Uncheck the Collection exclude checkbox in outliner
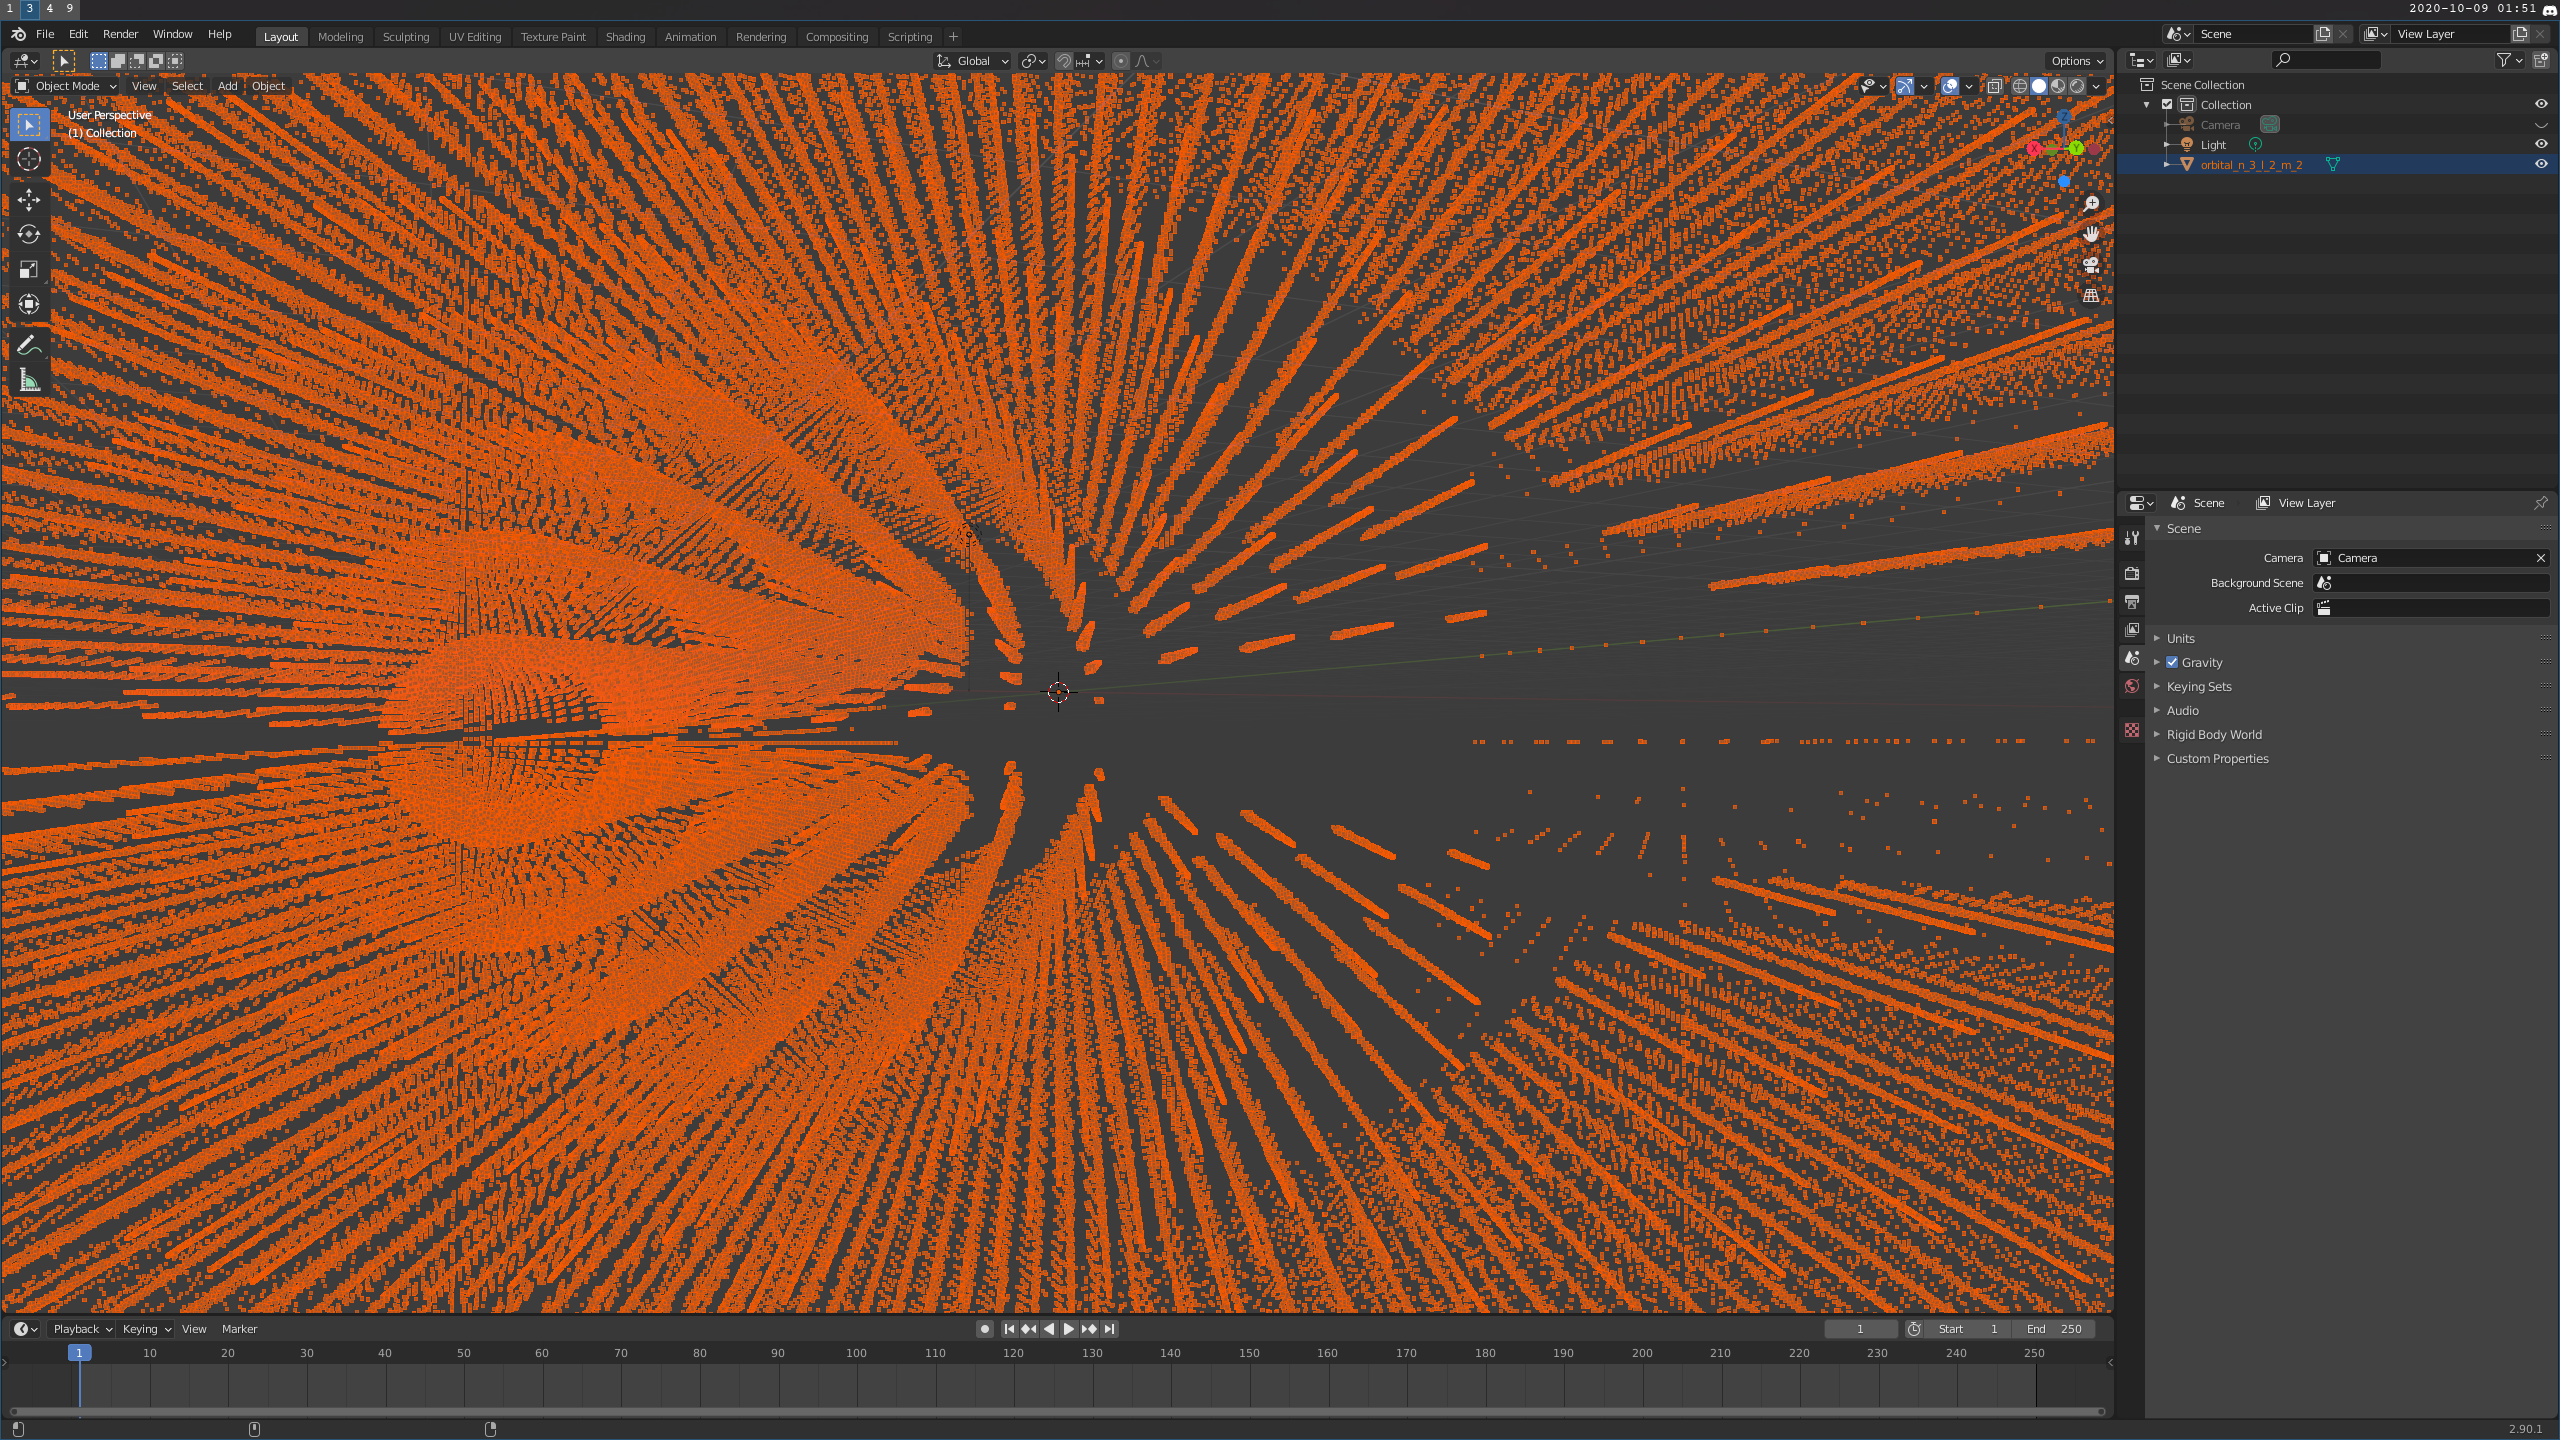This screenshot has width=2560, height=1440. (x=2167, y=104)
